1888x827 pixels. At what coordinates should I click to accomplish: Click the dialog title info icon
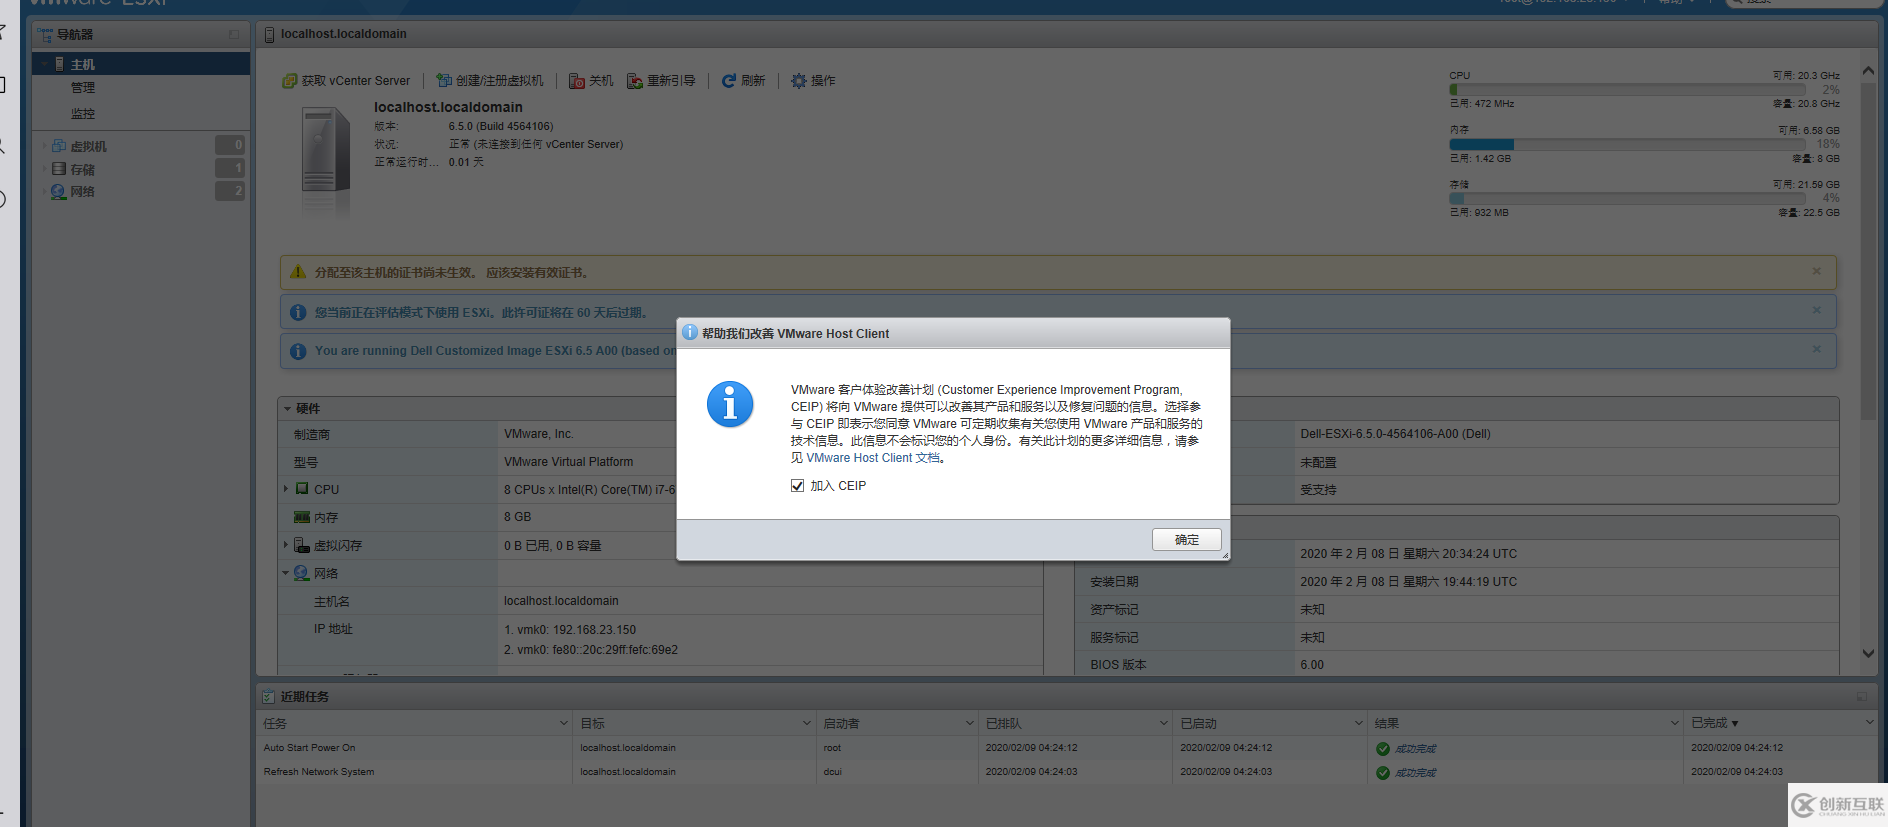tap(690, 332)
